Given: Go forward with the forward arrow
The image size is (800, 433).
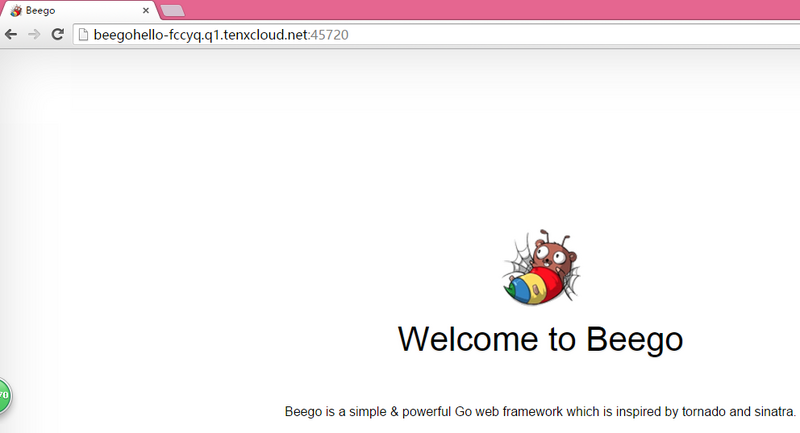Looking at the screenshot, I should [x=34, y=34].
